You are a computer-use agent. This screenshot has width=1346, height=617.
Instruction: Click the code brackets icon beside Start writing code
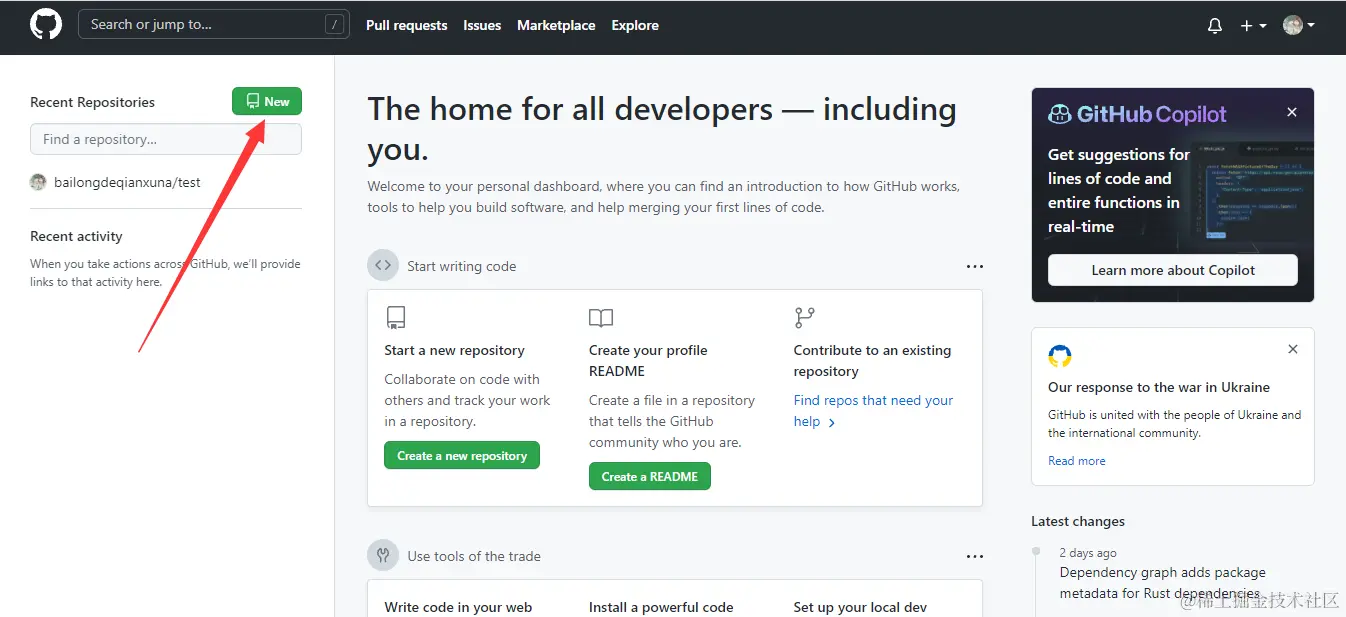[383, 266]
